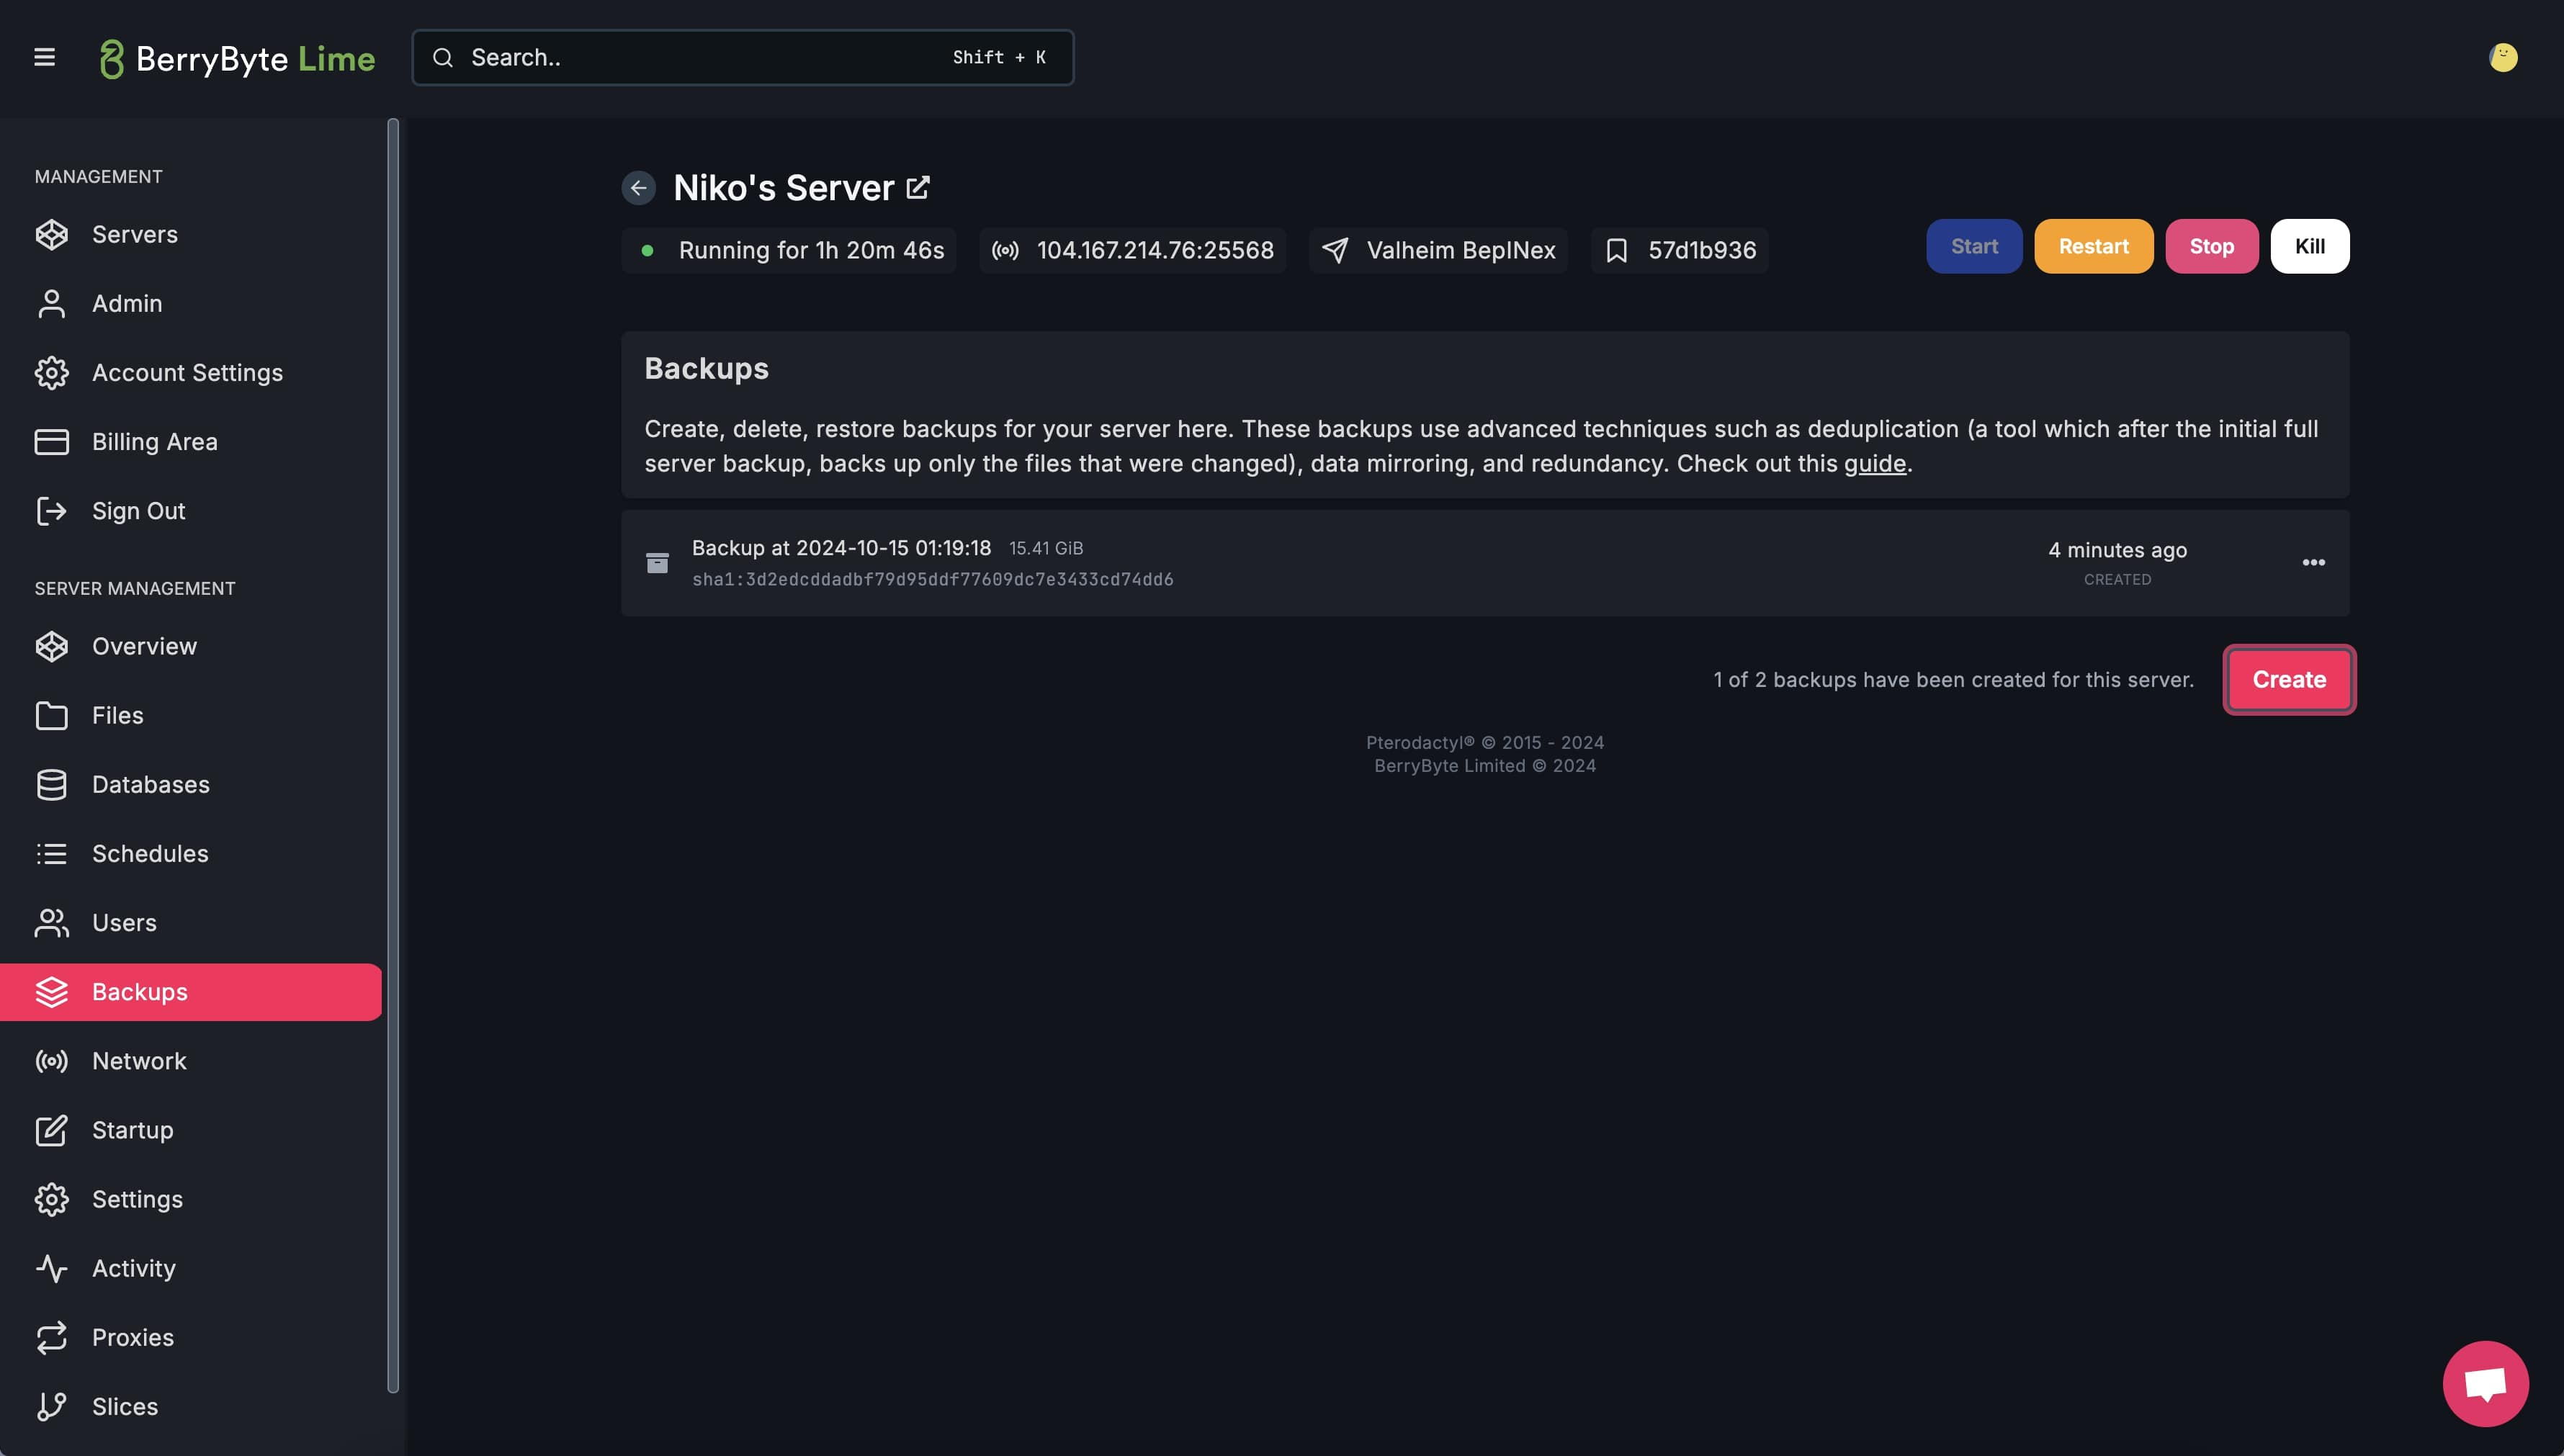
Task: Toggle the hamburger menu icon
Action: pyautogui.click(x=44, y=57)
